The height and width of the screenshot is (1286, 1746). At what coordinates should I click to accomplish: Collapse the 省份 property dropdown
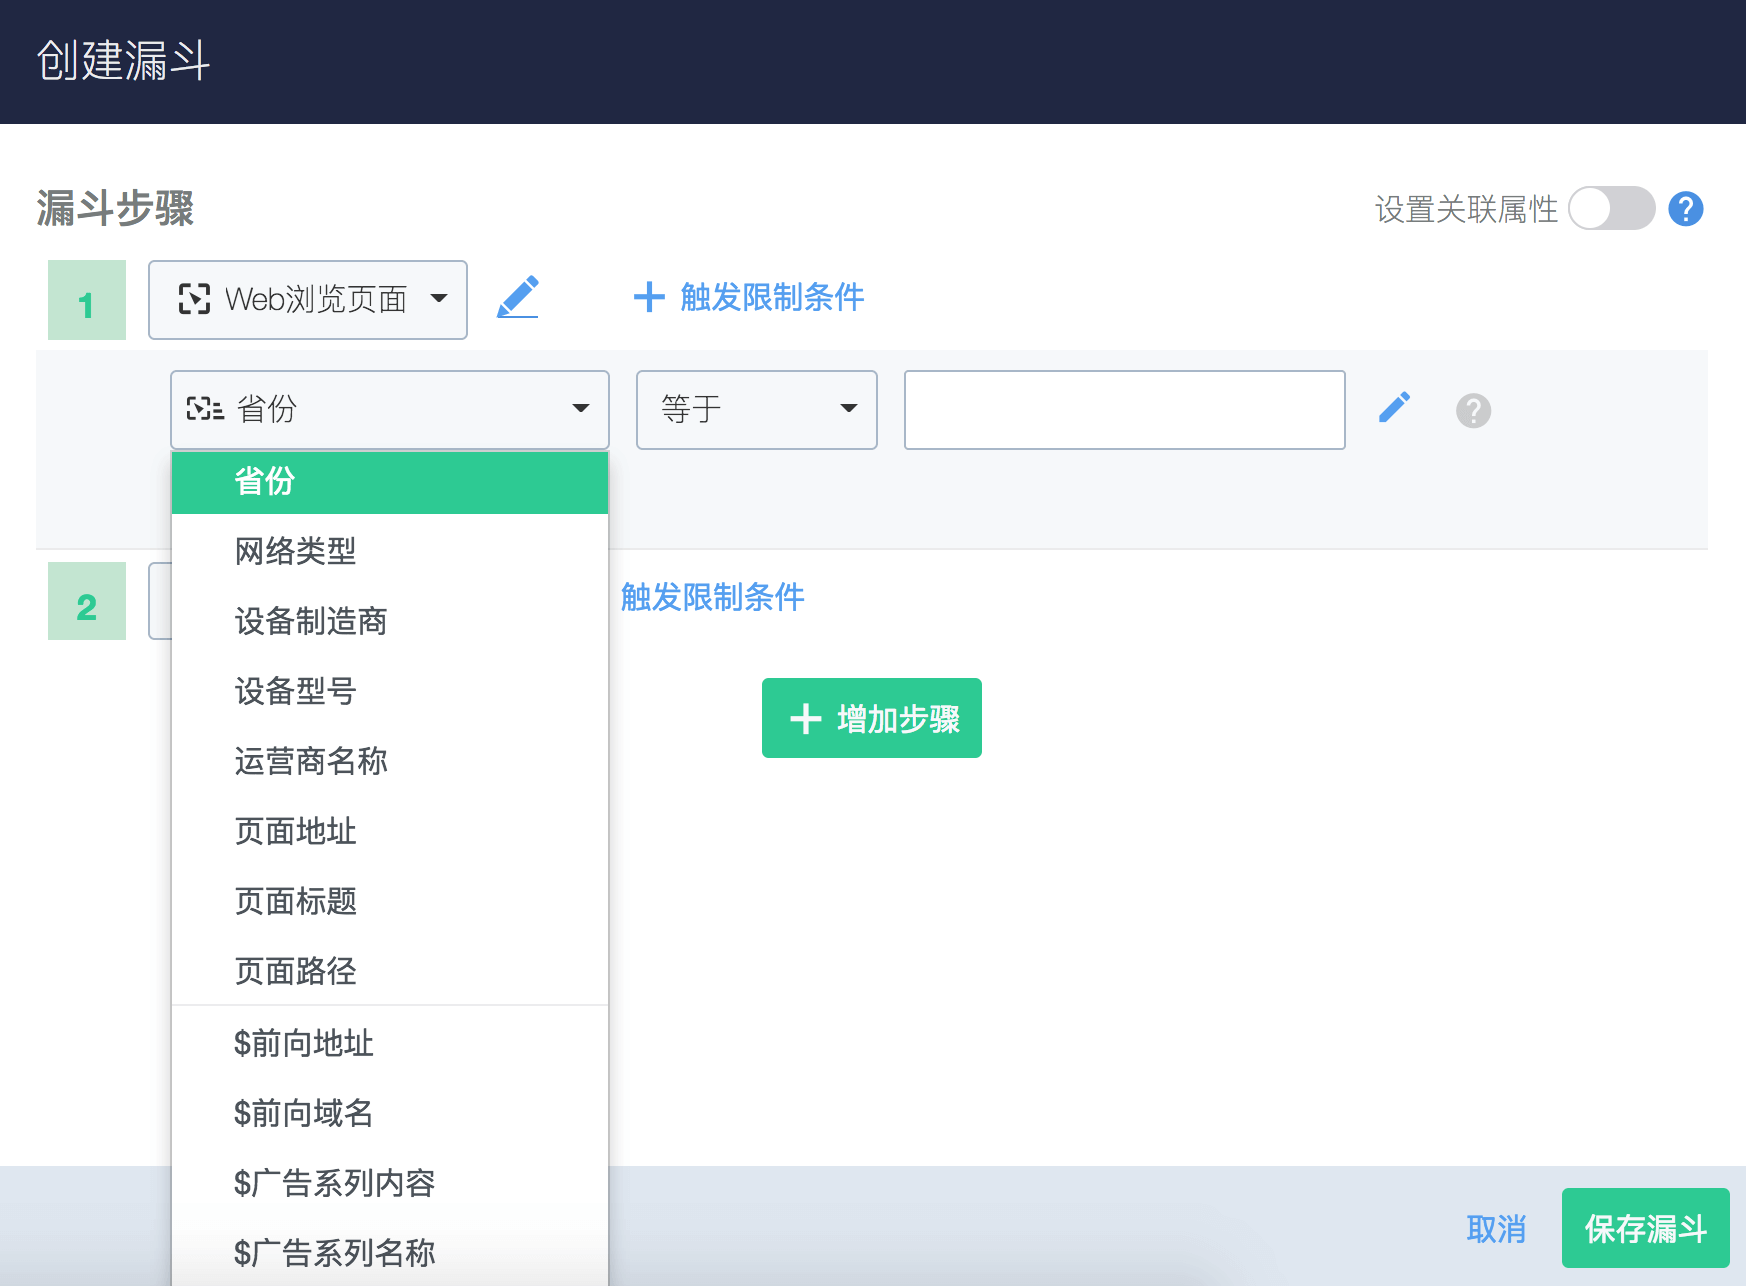click(389, 409)
